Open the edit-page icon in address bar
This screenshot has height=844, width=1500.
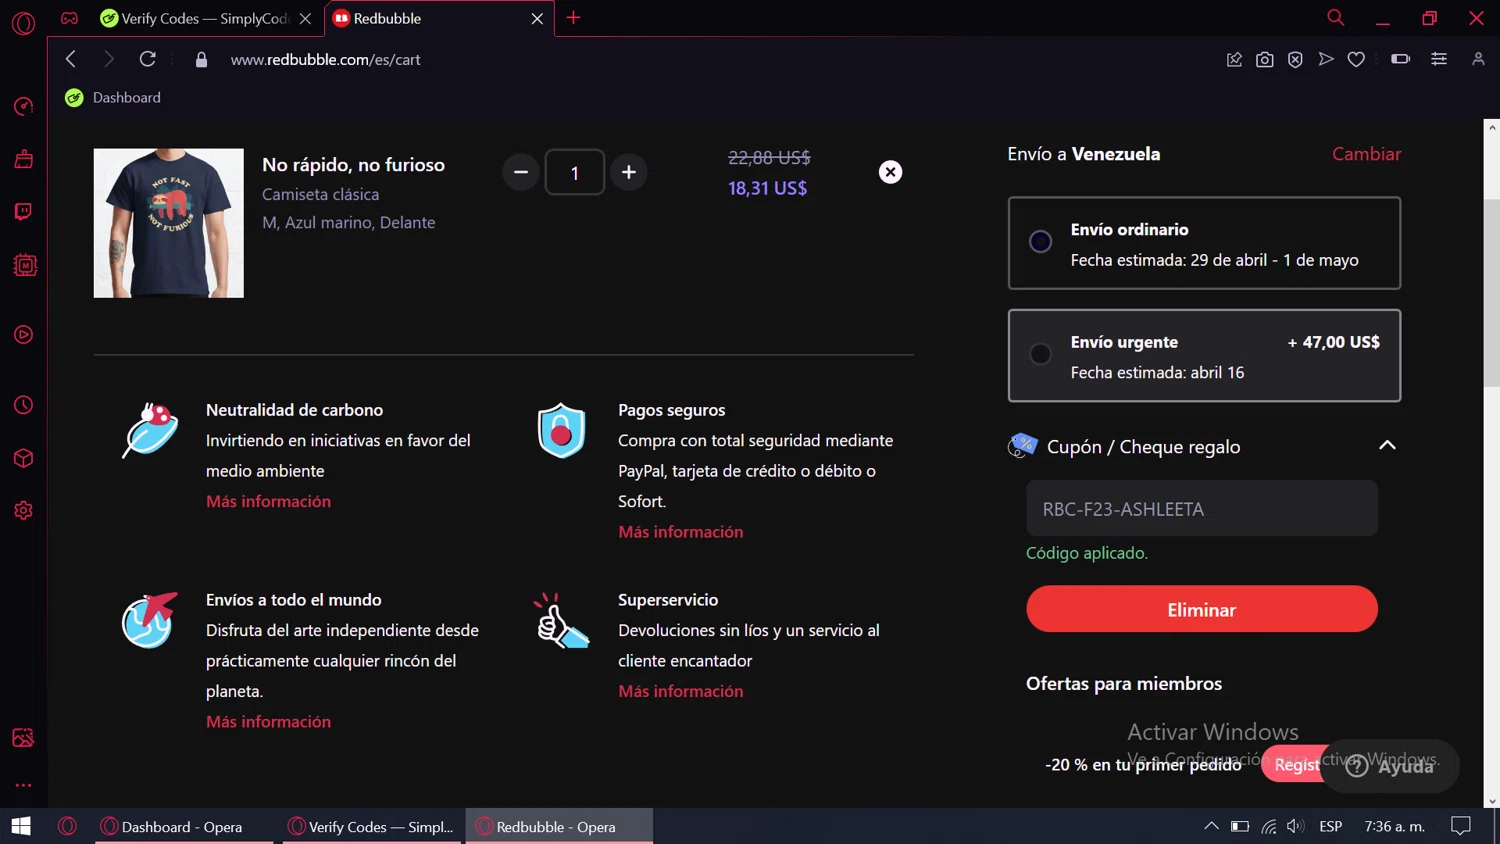tap(1234, 60)
